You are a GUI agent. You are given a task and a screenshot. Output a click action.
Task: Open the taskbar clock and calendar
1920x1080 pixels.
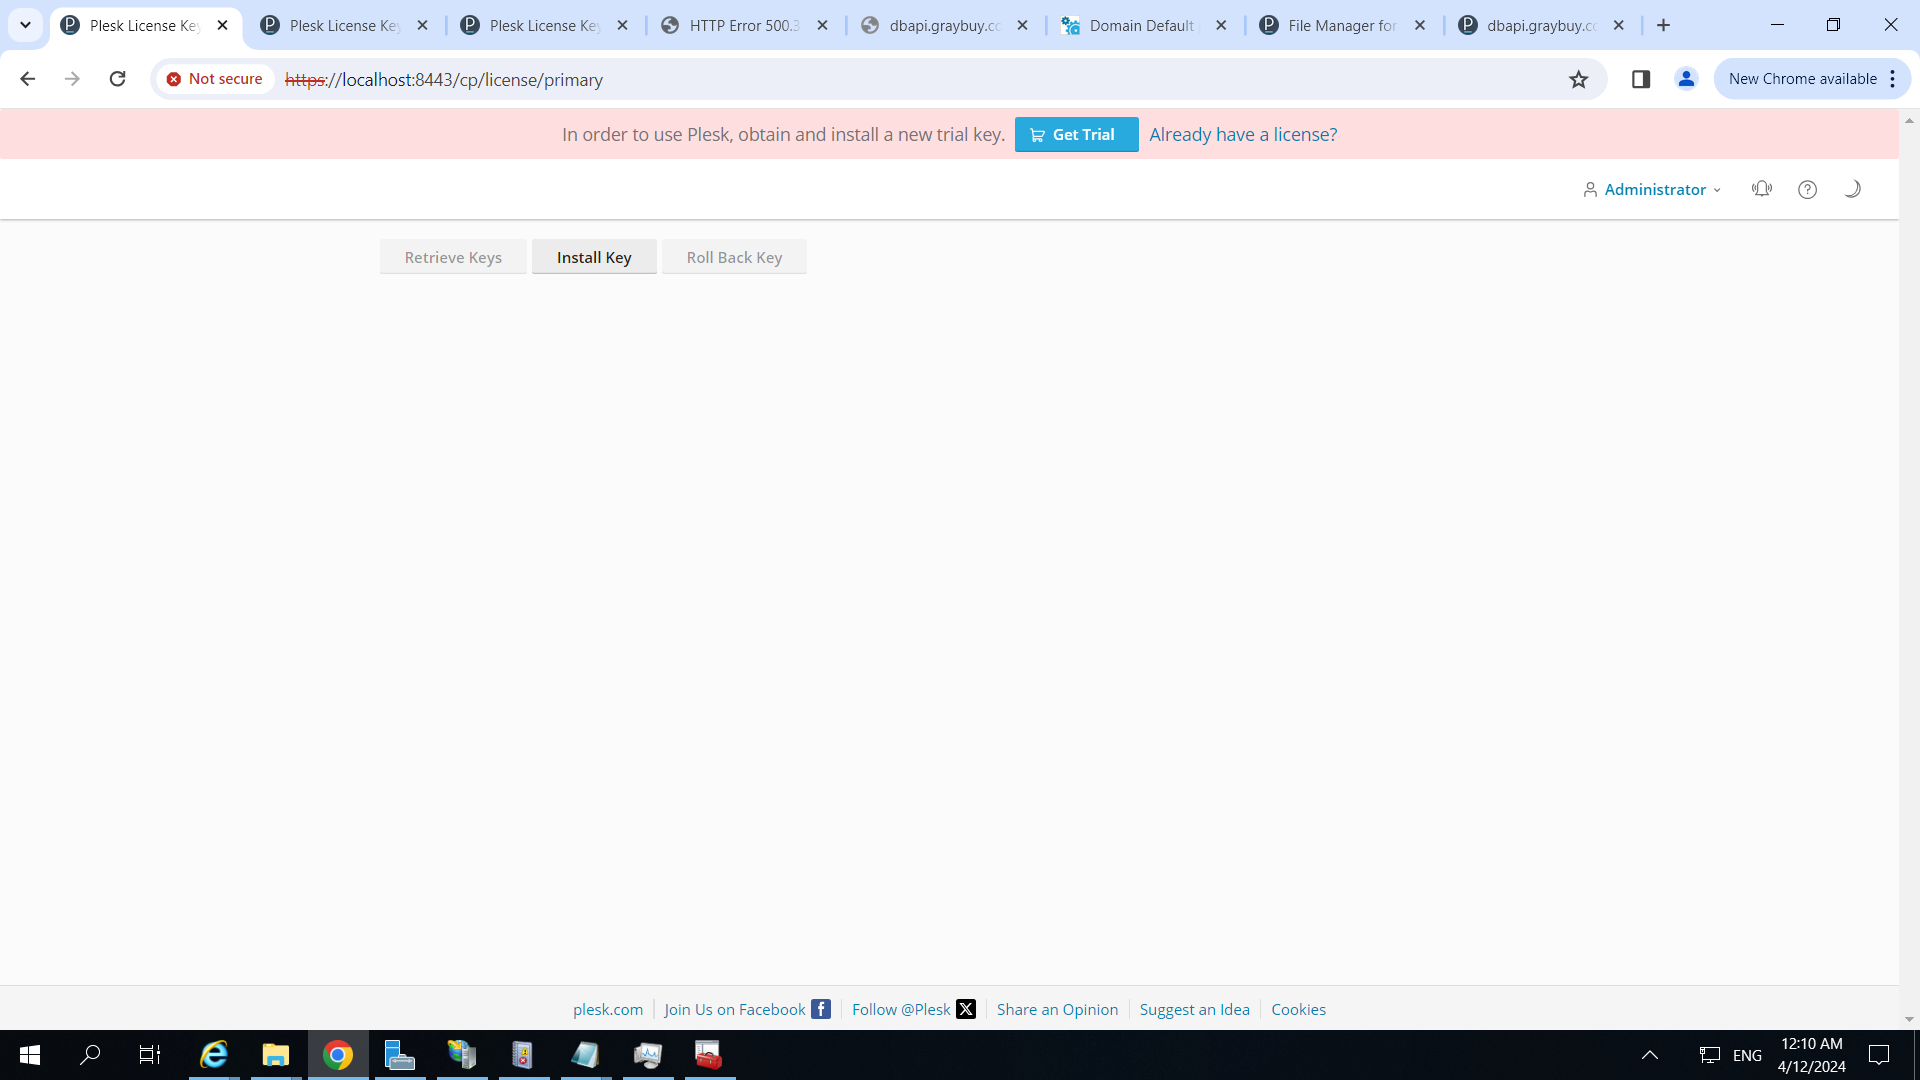(x=1812, y=1055)
